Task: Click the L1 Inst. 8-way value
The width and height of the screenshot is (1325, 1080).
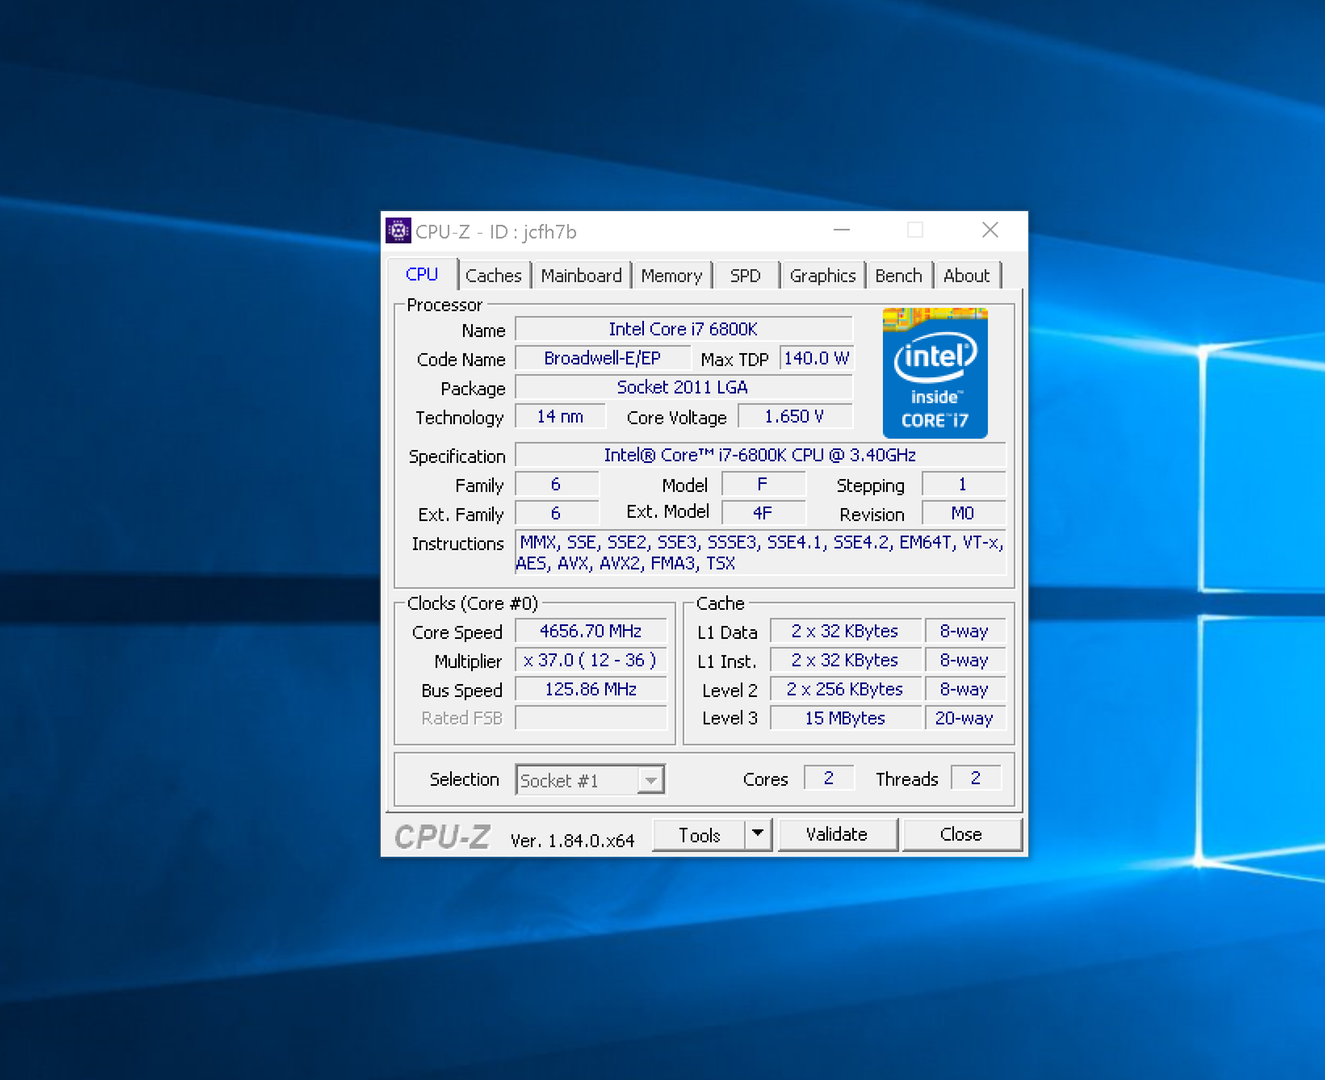Action: 964,660
